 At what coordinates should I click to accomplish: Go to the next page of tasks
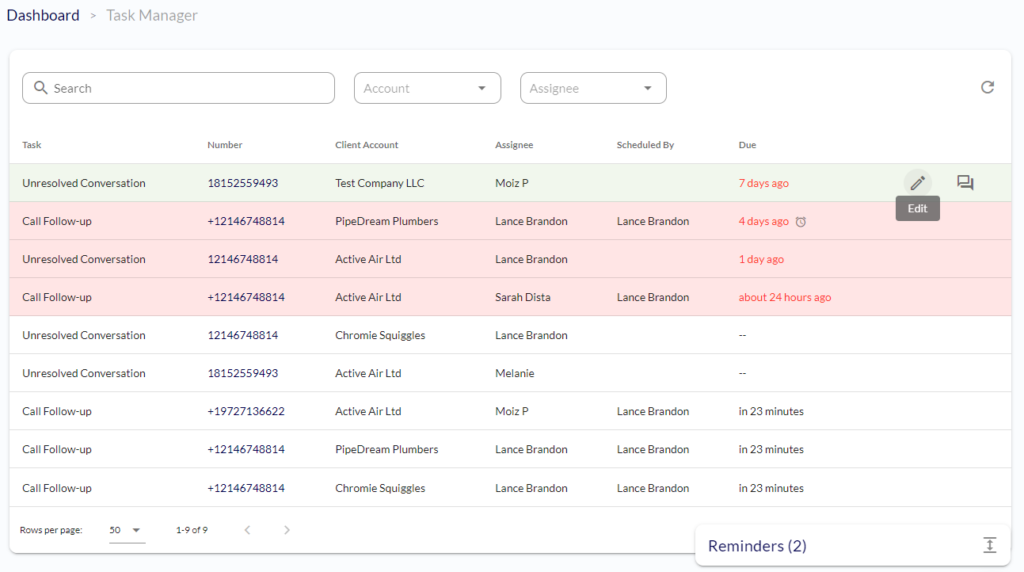(287, 530)
